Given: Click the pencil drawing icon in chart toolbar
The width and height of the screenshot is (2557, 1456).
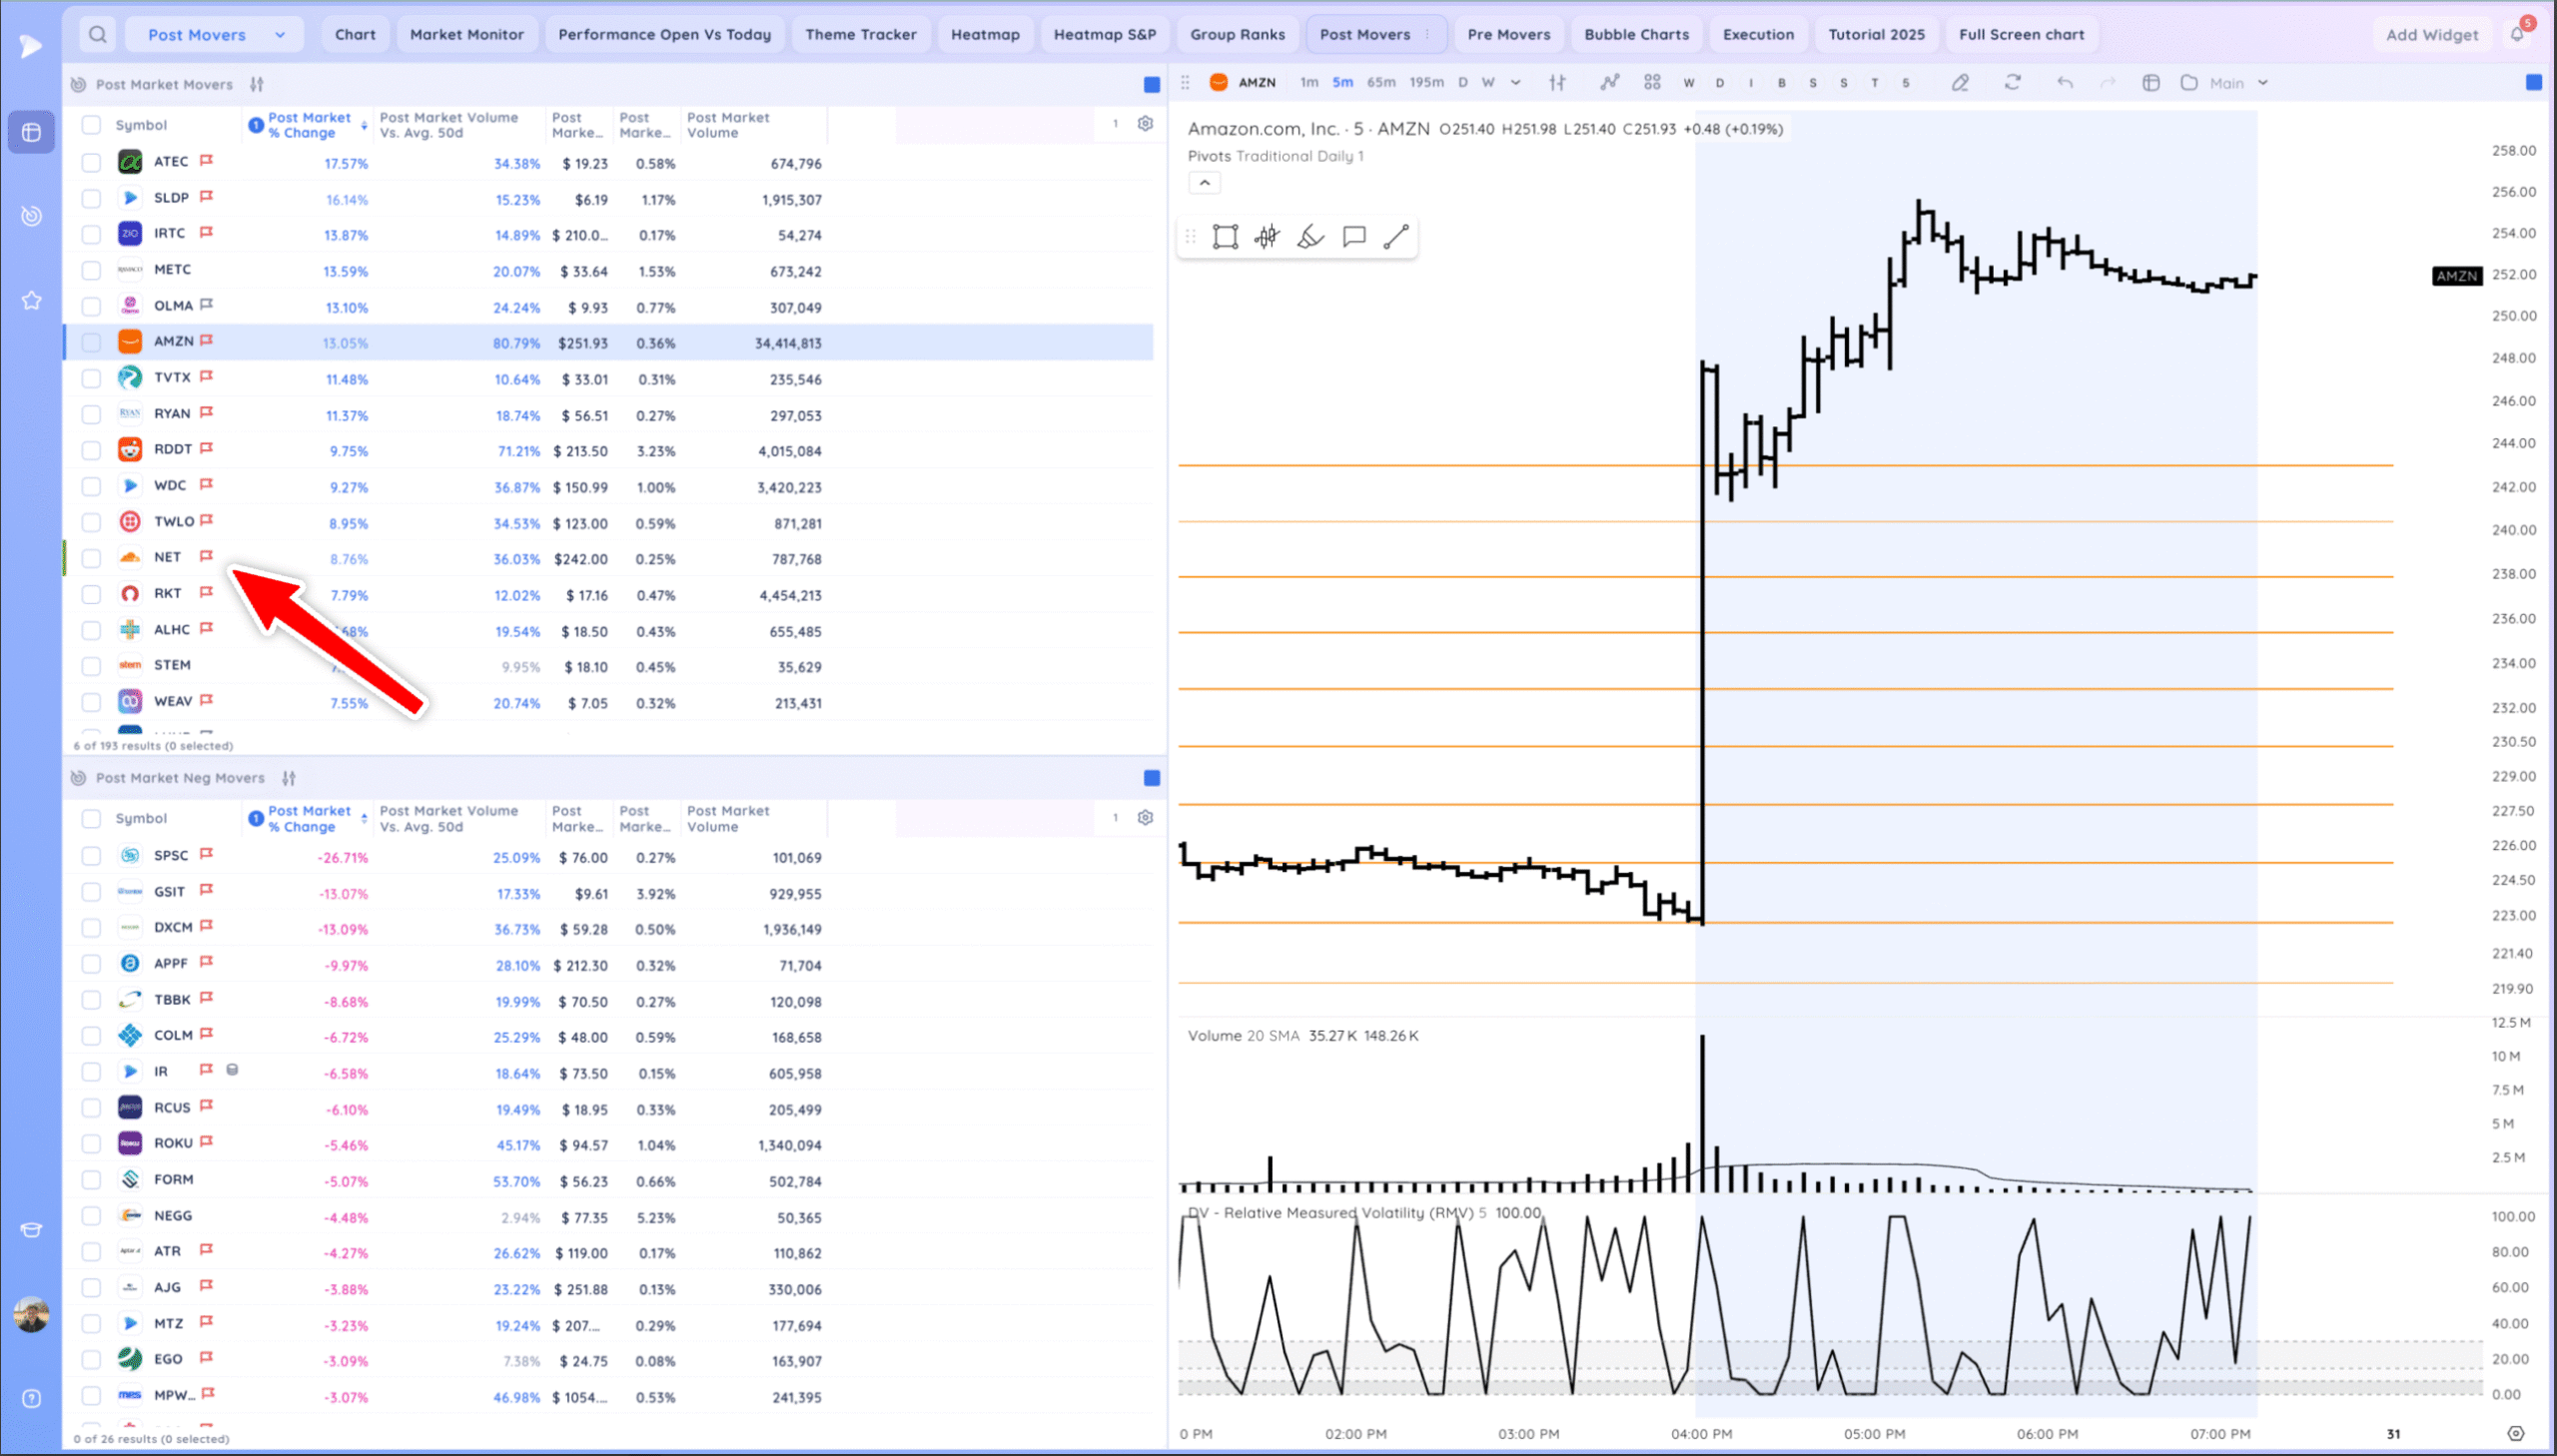Looking at the screenshot, I should click(x=1960, y=83).
